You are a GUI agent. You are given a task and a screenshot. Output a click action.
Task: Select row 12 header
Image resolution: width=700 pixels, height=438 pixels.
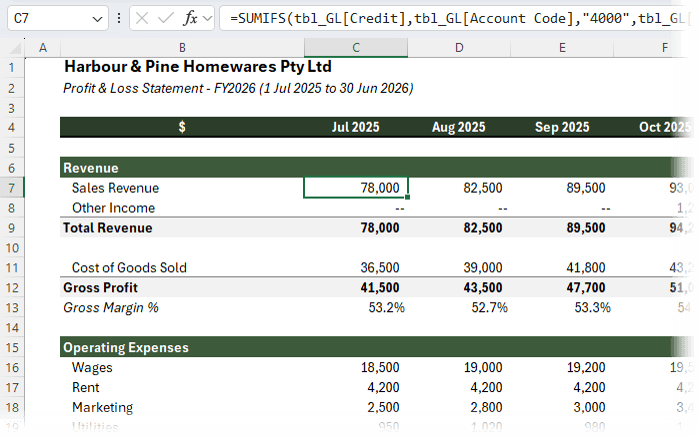click(12, 288)
